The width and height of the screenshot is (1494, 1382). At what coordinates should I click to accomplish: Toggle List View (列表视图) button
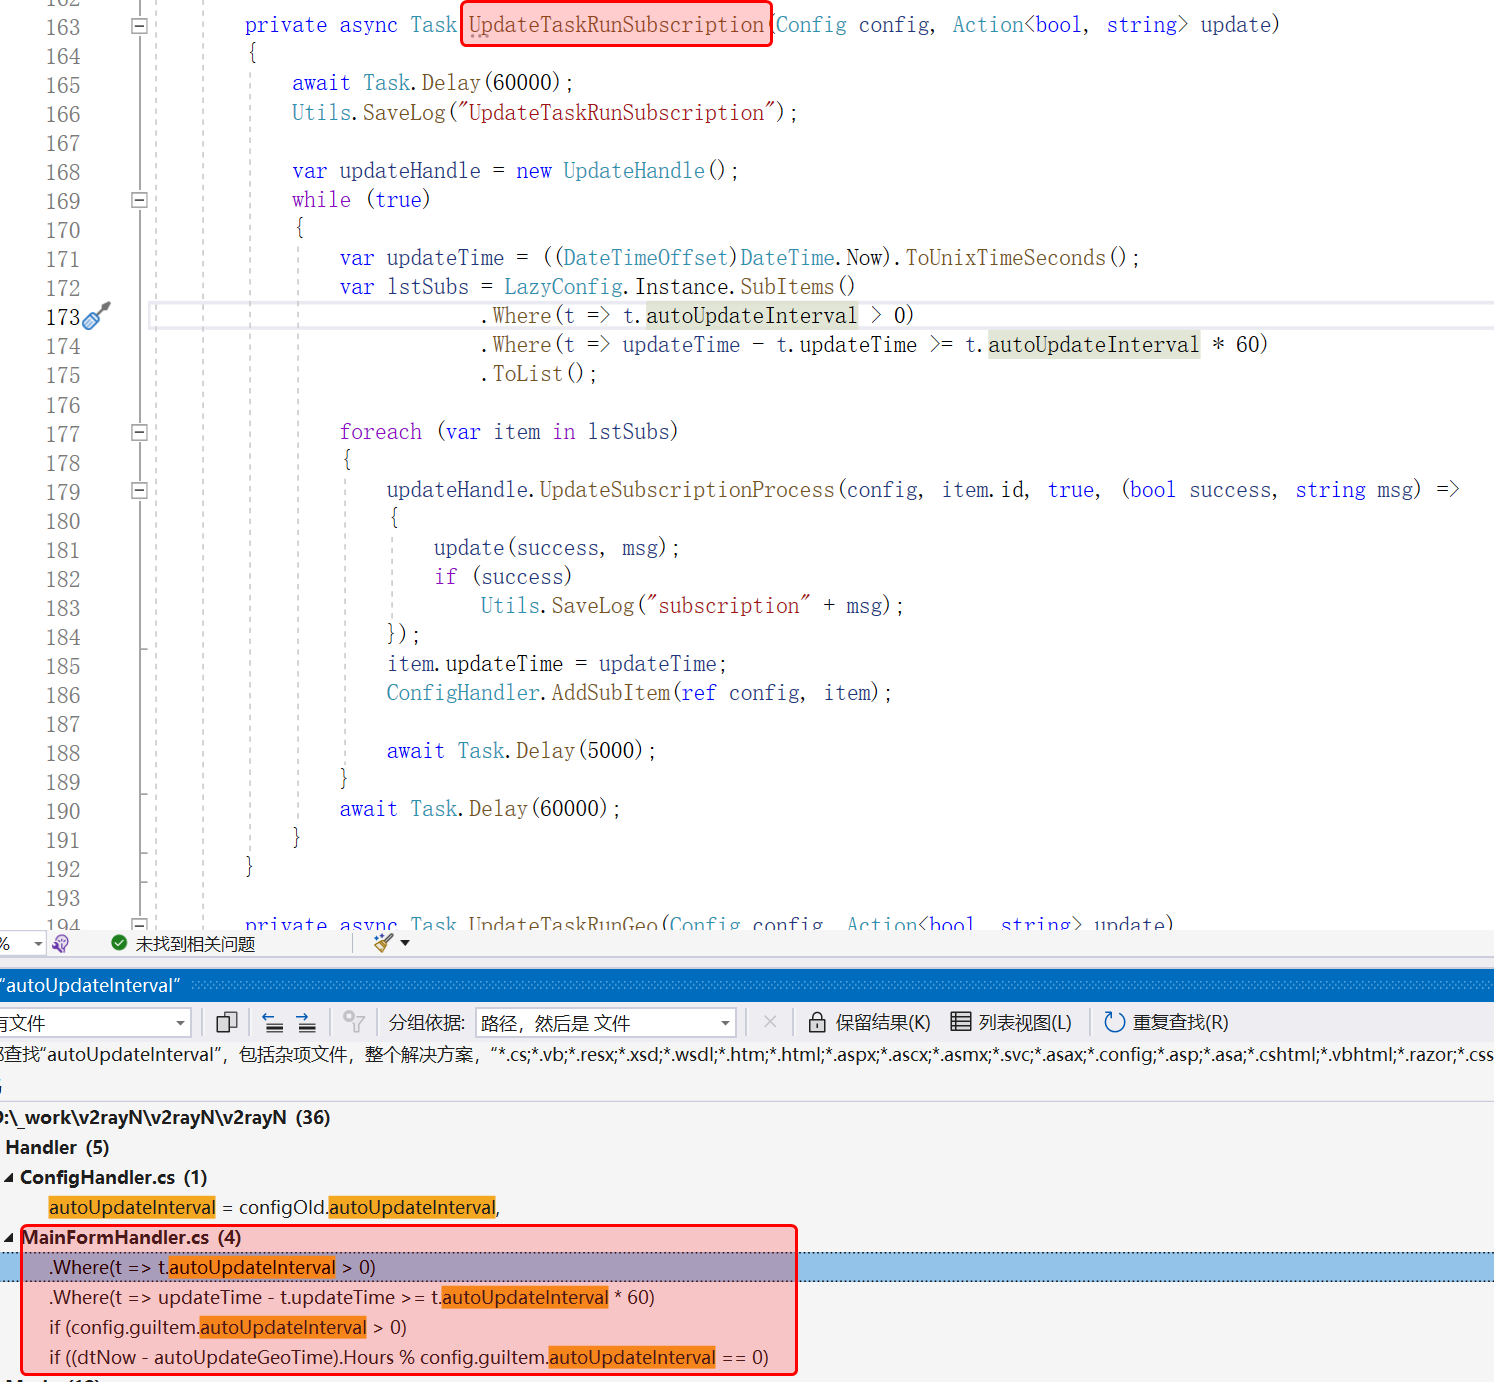pos(1011,1022)
